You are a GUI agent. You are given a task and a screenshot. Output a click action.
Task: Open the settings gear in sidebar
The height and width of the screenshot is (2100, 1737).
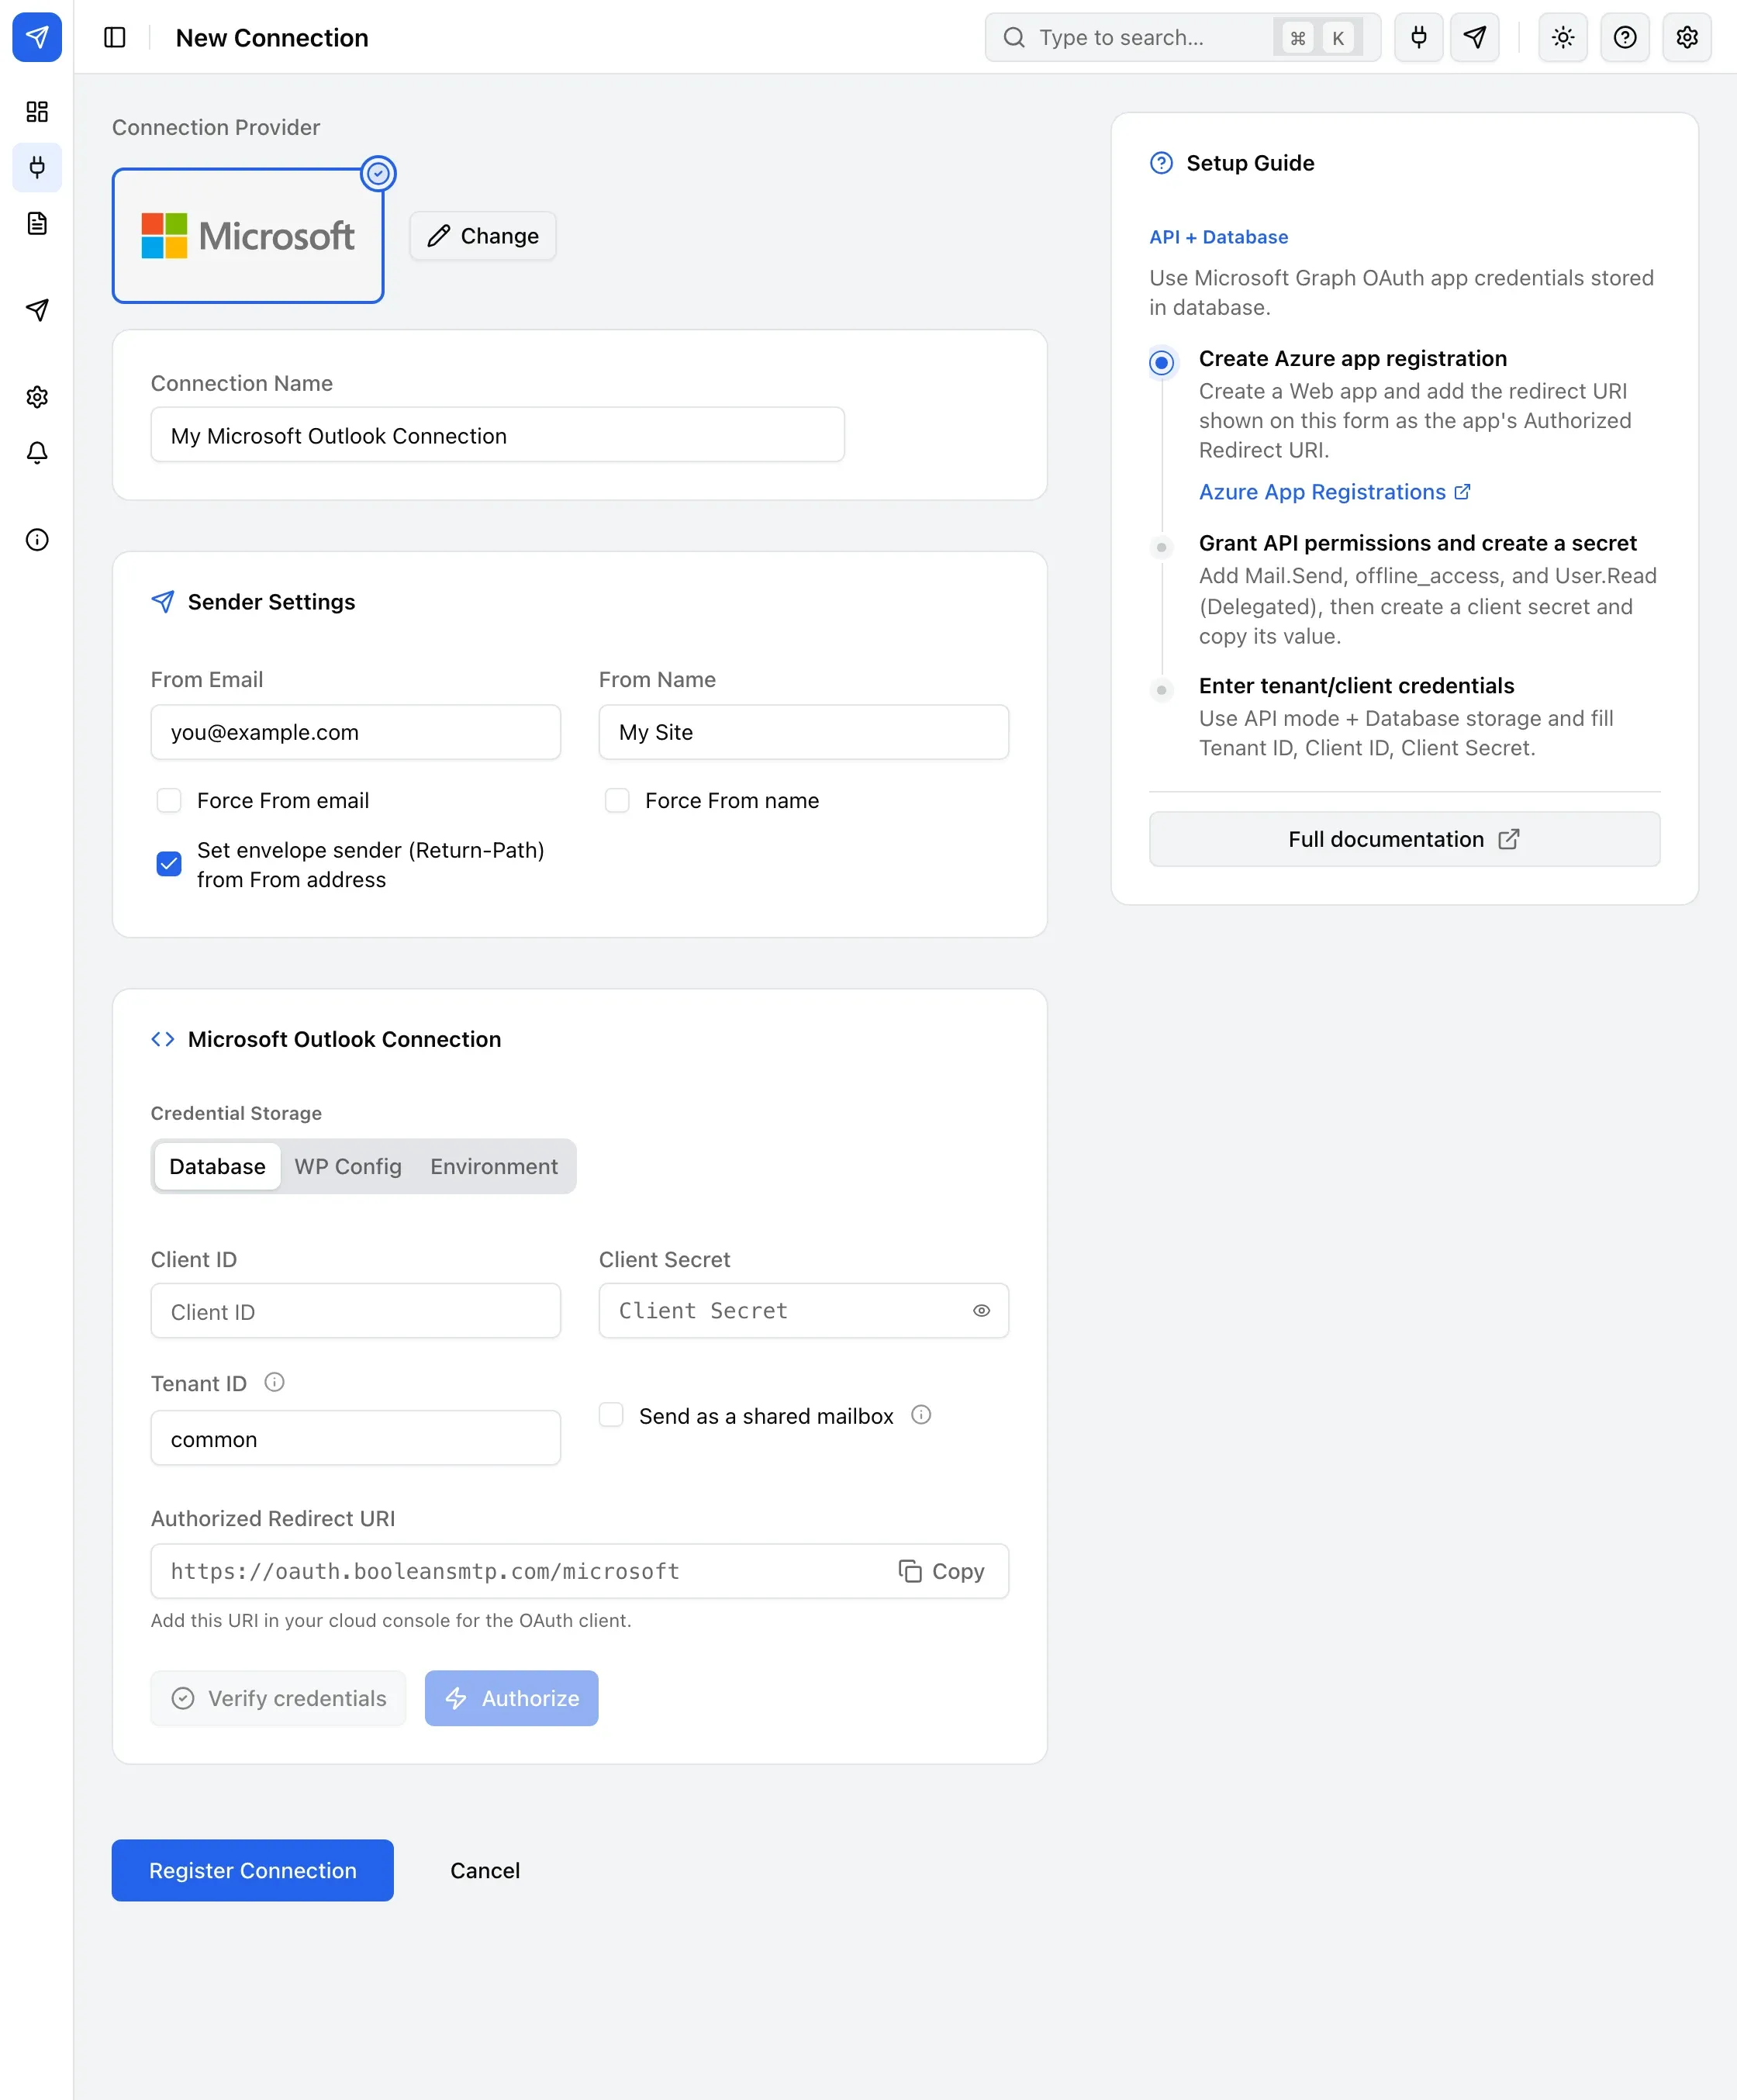pos(37,397)
